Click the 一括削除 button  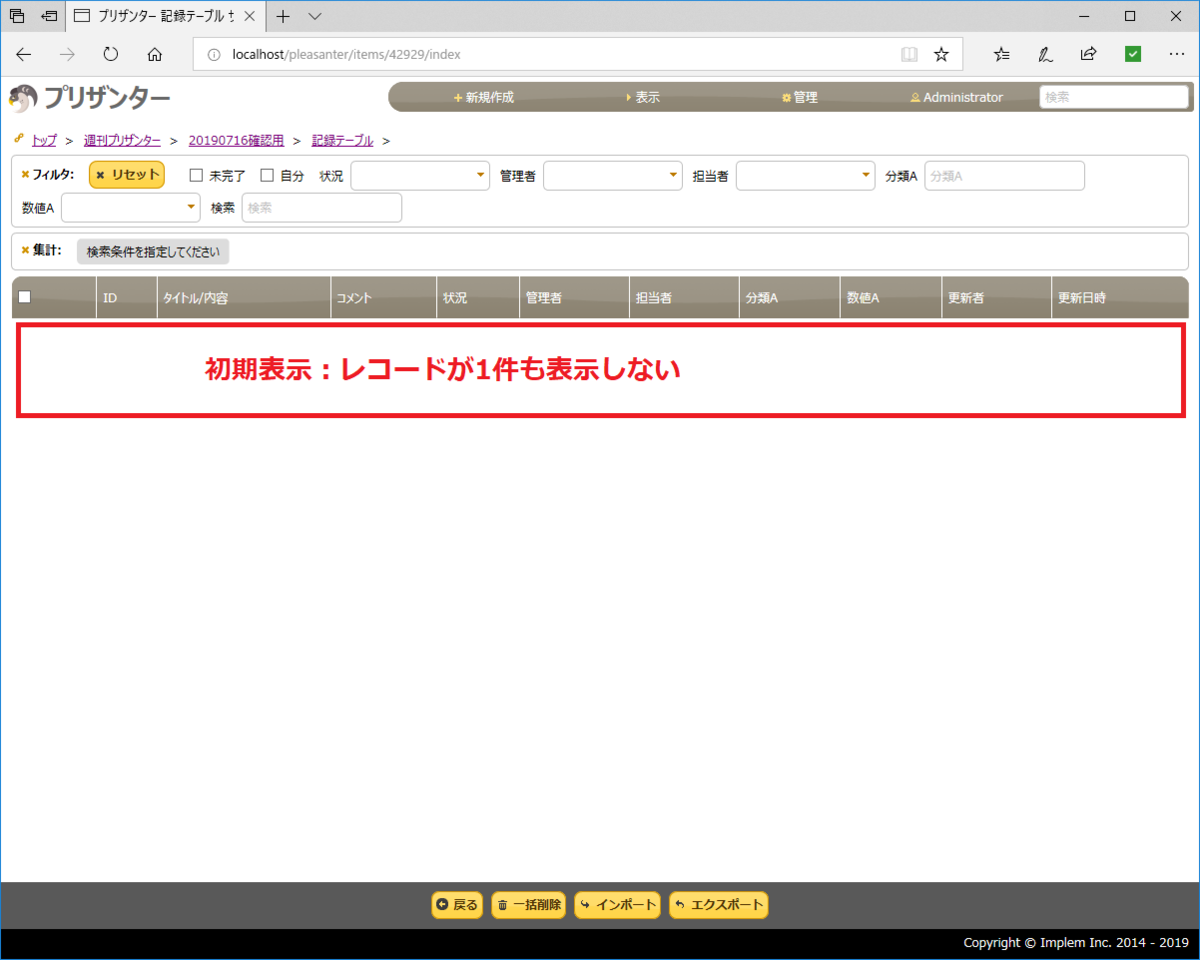tap(528, 905)
